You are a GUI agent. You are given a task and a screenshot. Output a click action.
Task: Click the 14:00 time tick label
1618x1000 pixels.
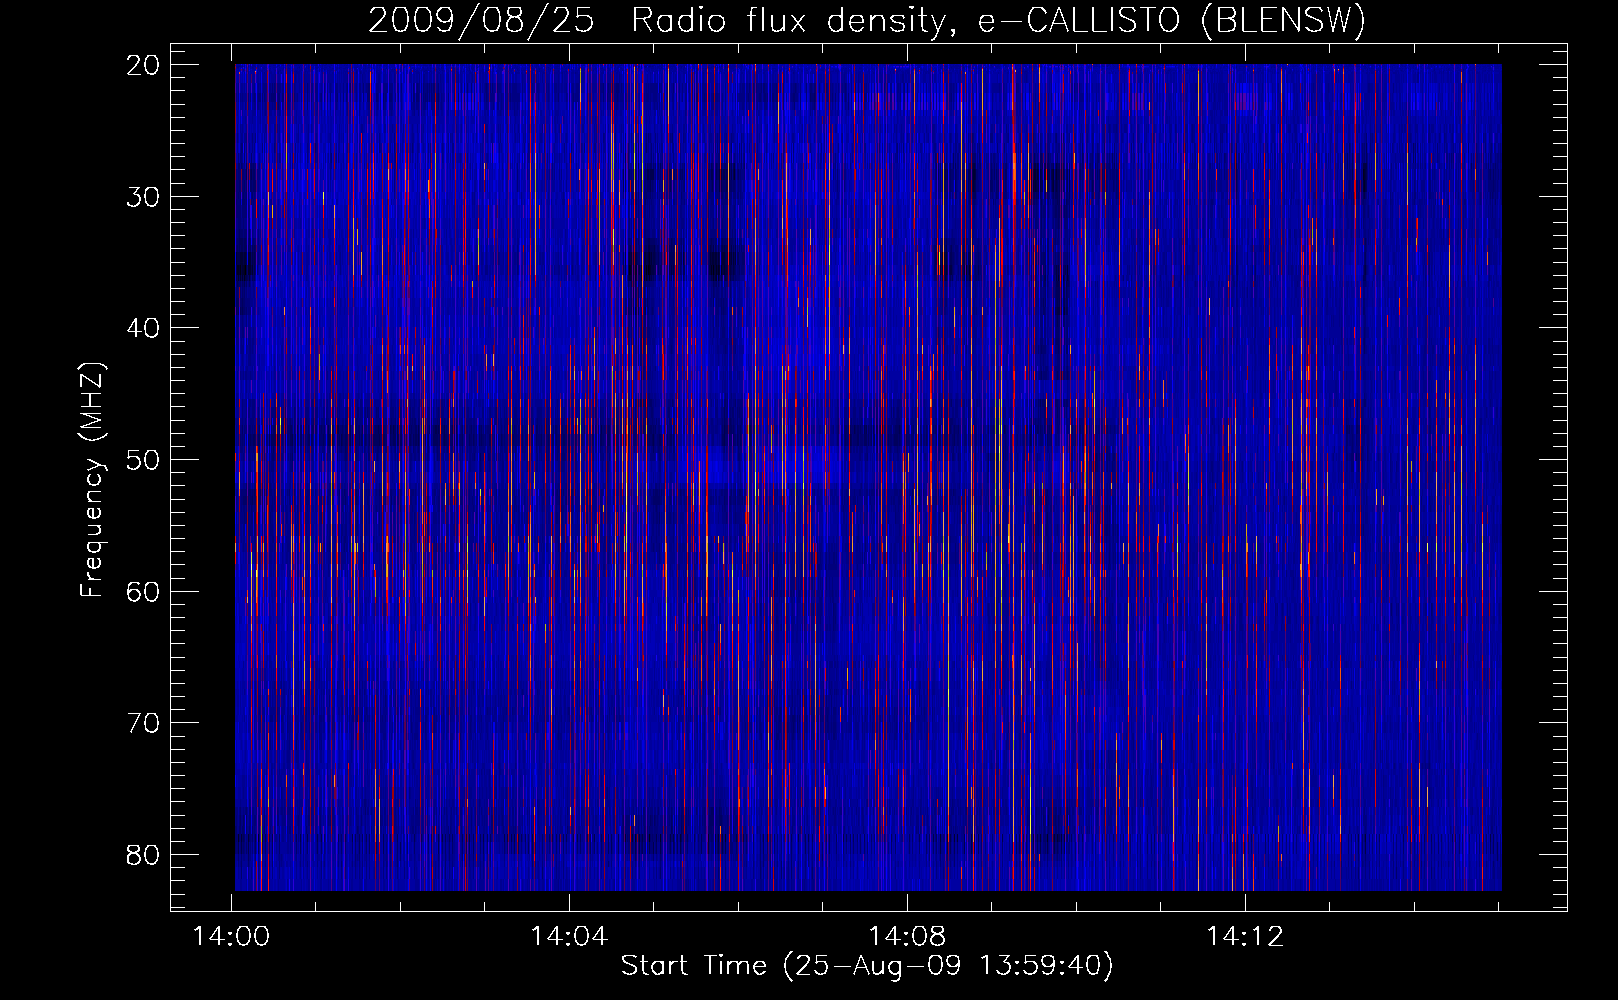[232, 937]
